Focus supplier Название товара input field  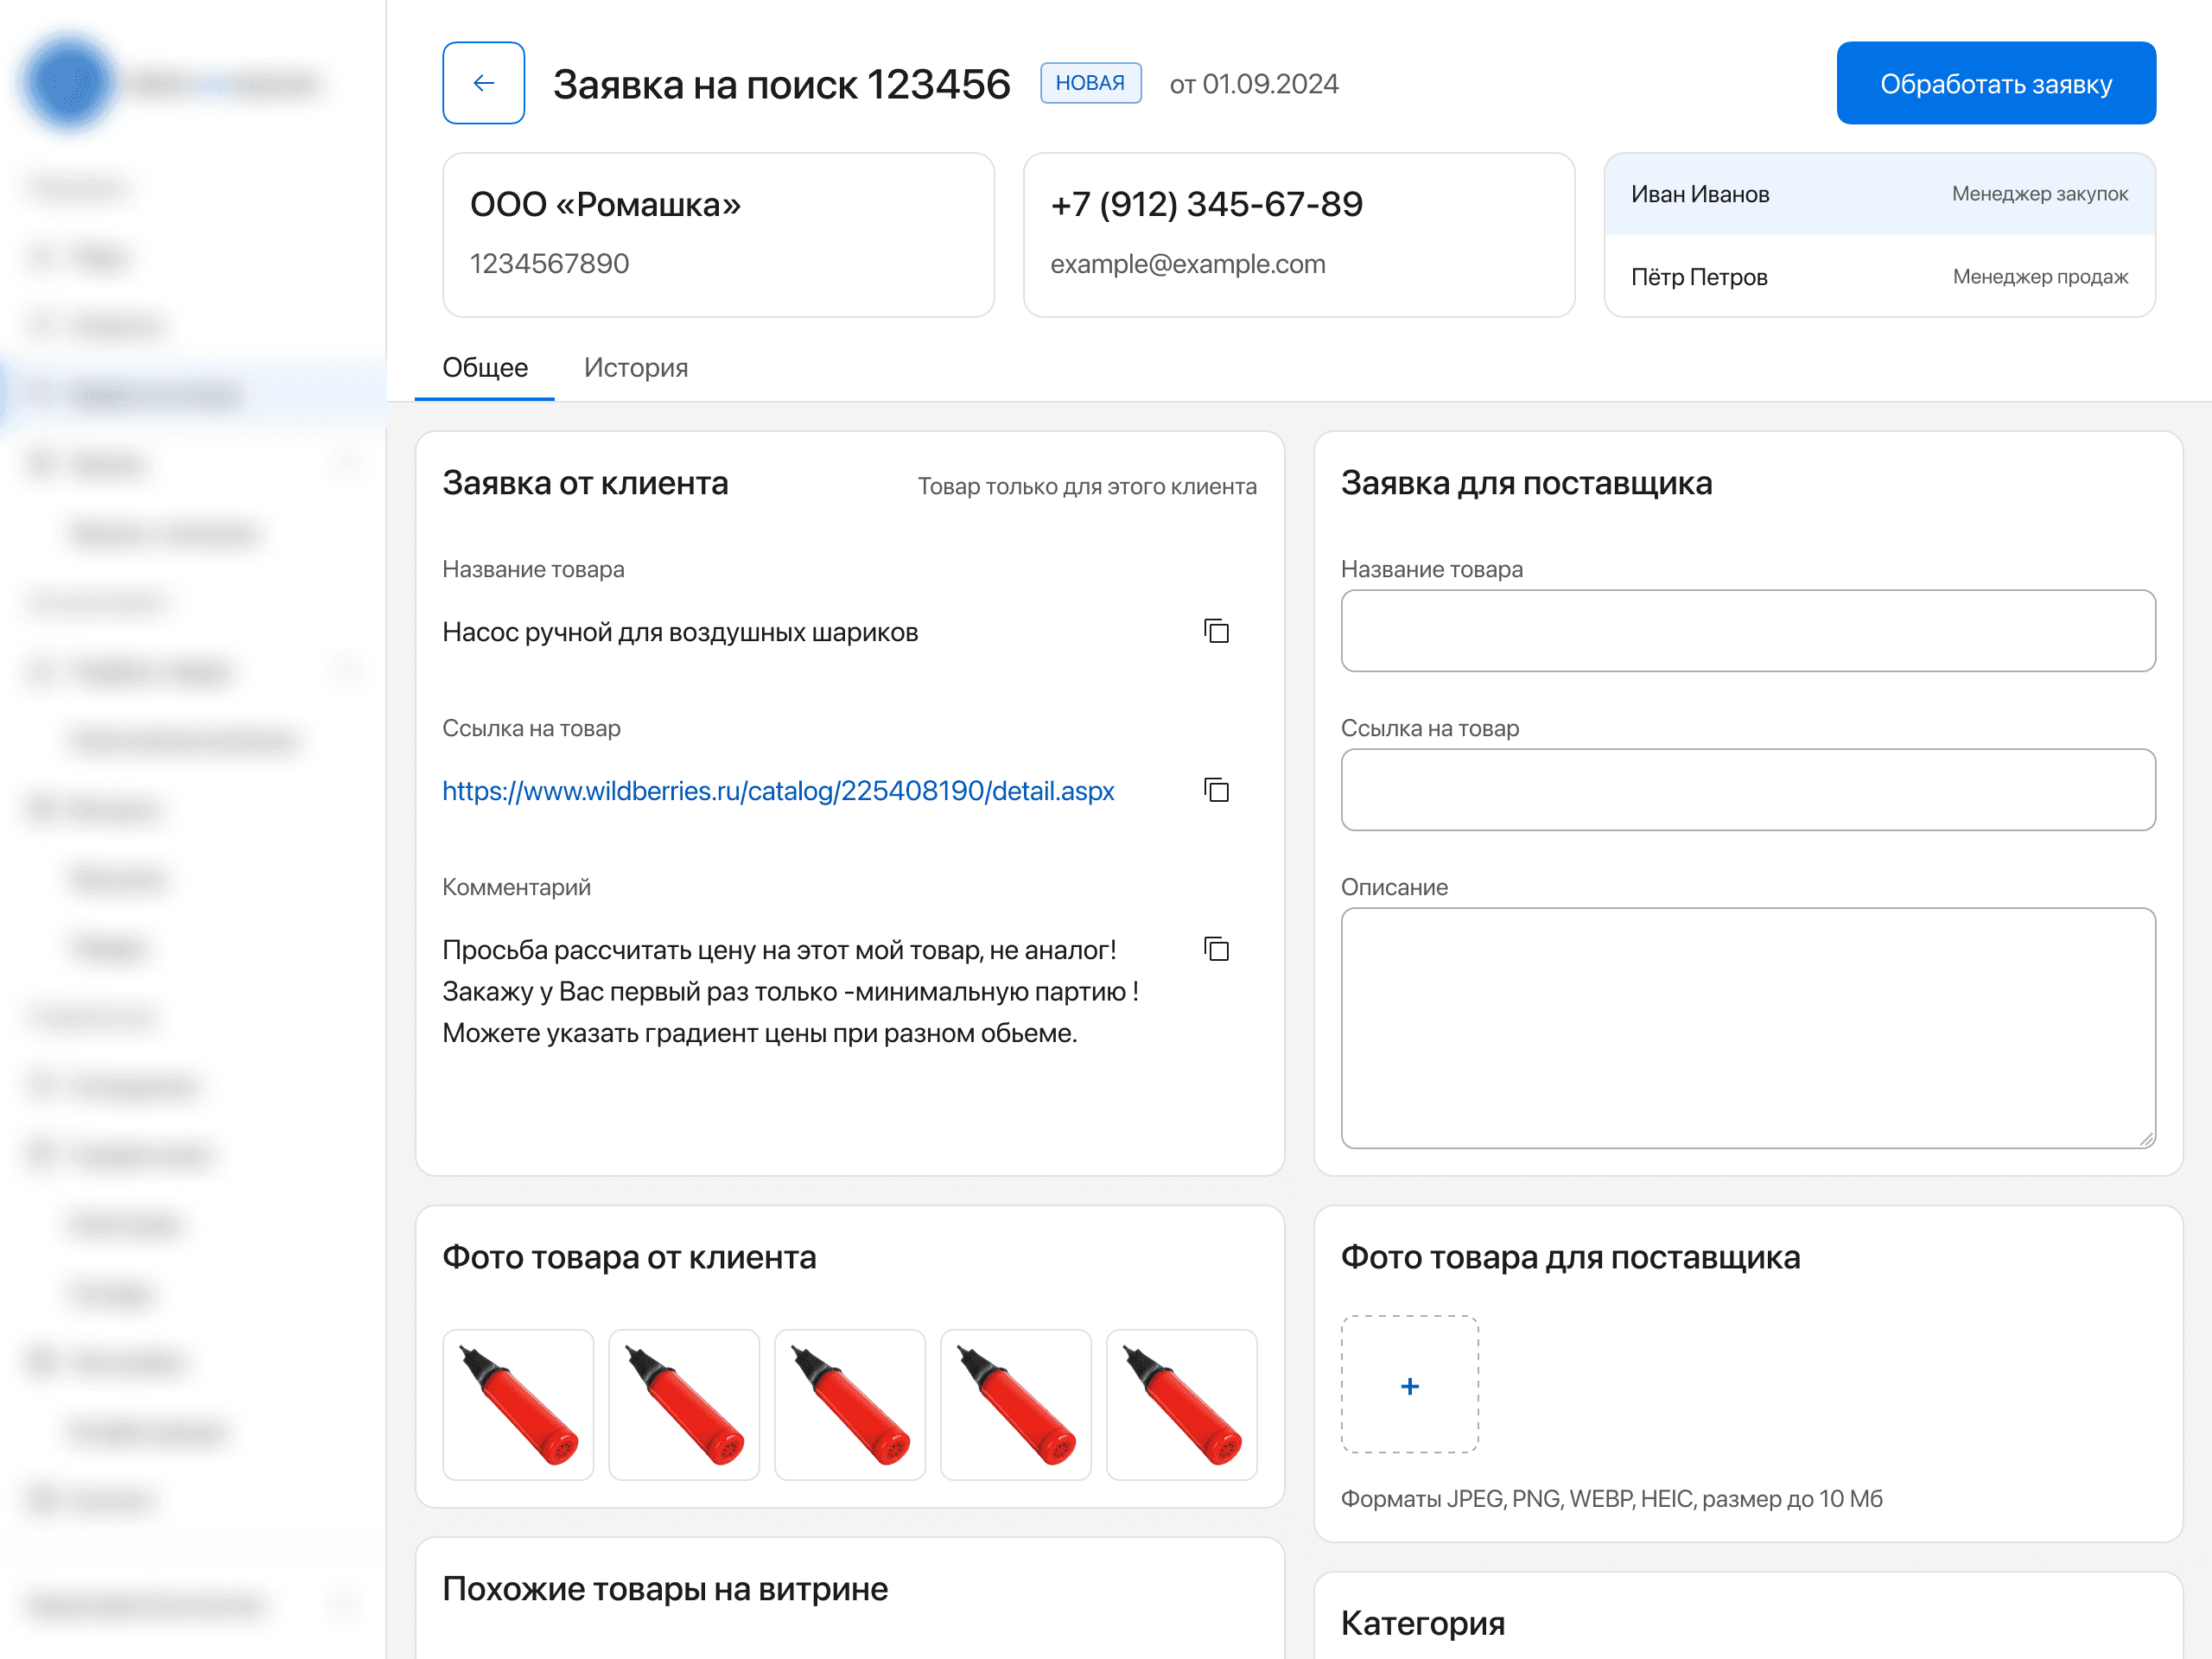pos(1747,631)
